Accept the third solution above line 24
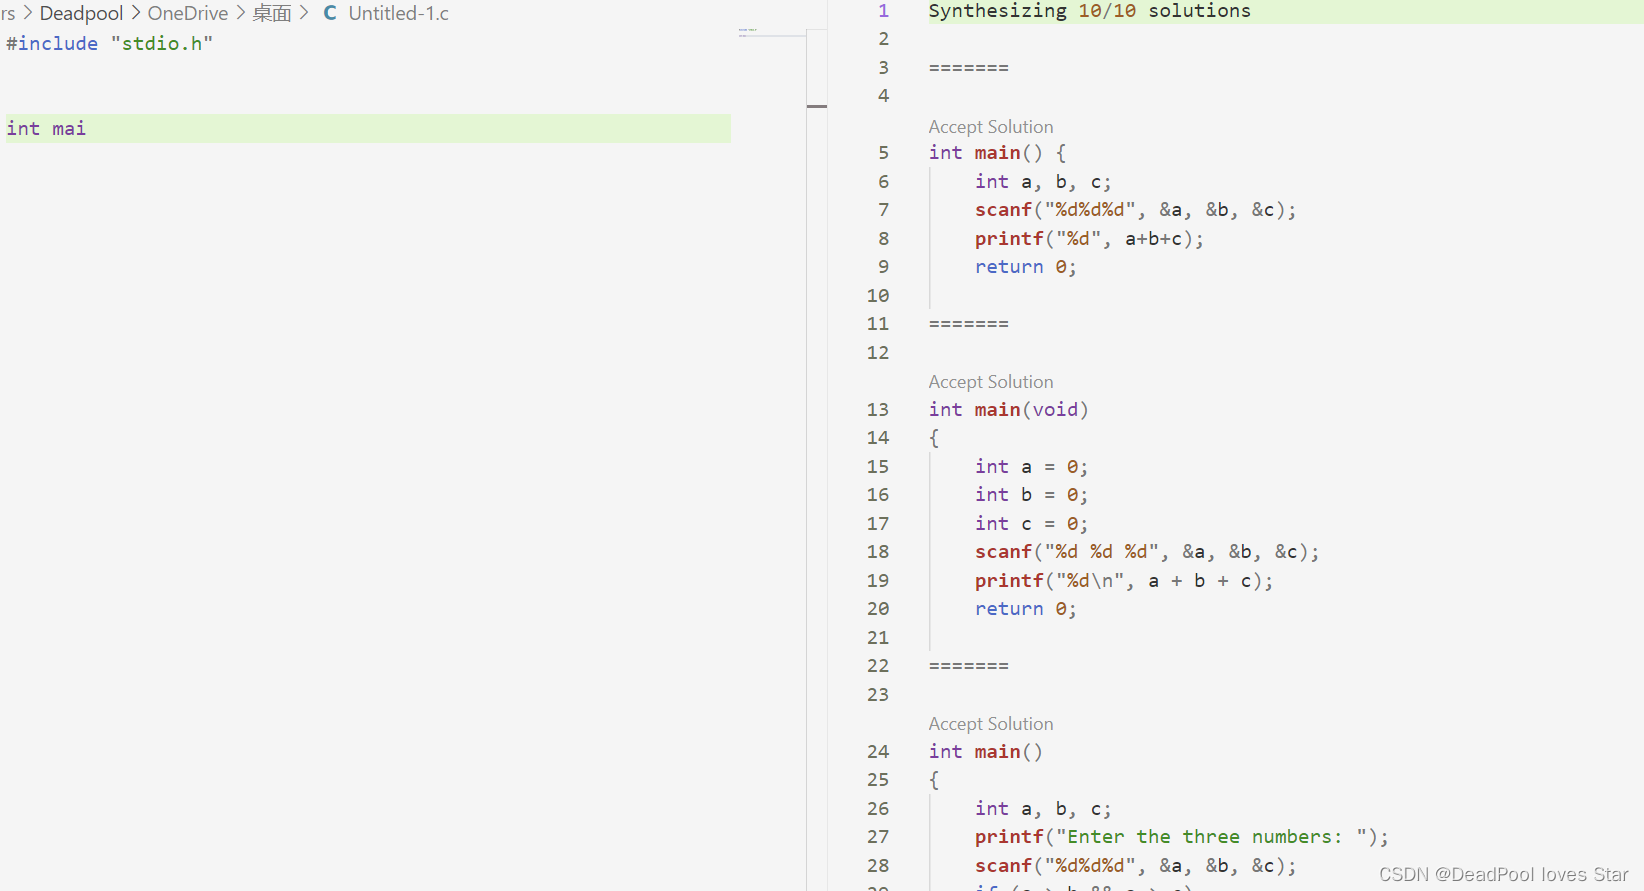1644x891 pixels. click(990, 724)
